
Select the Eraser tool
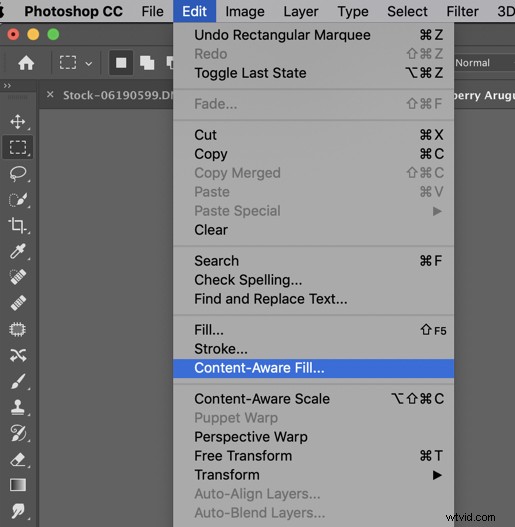tap(17, 459)
